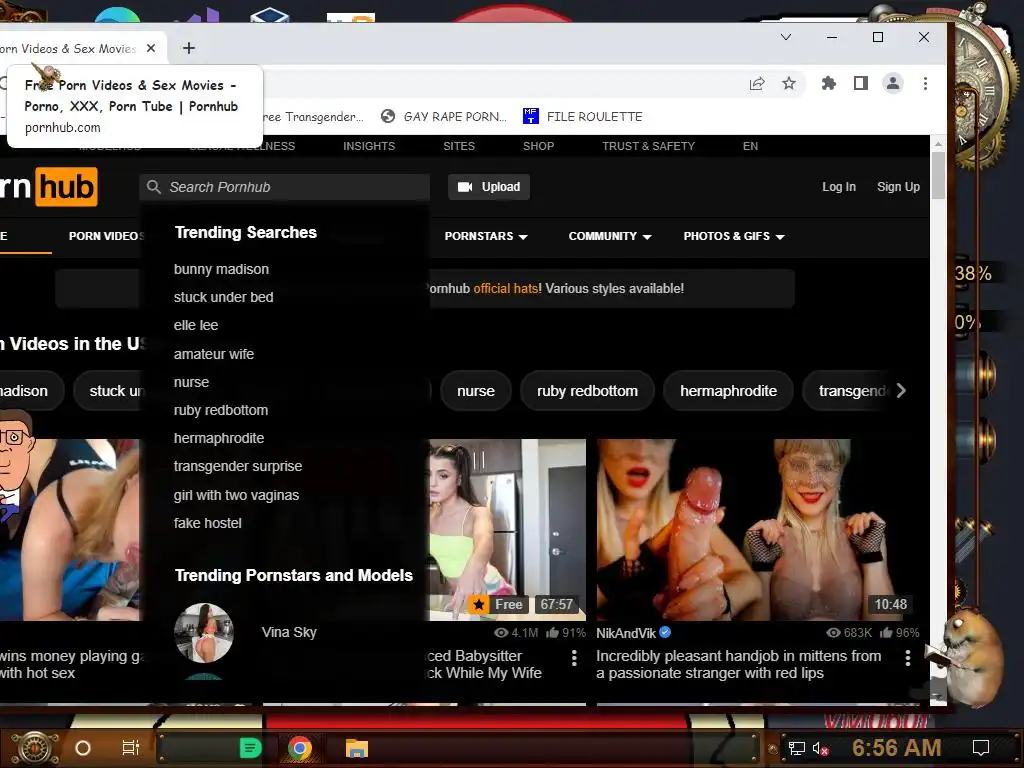Expand the PORNSTARS dropdown menu

pos(486,236)
